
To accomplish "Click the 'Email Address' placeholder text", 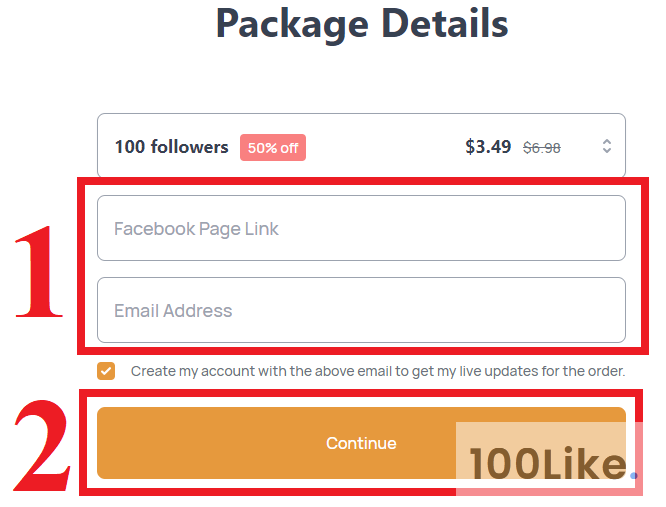I will [173, 311].
